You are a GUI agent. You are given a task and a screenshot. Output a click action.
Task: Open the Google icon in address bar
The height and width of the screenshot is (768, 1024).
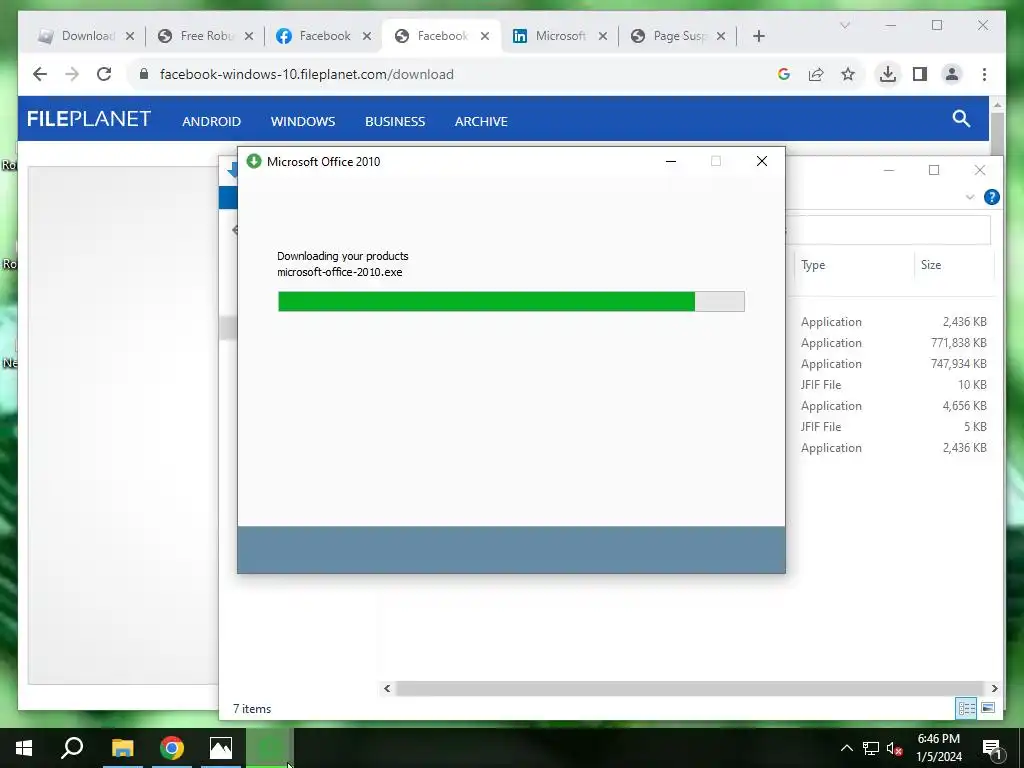pos(784,74)
